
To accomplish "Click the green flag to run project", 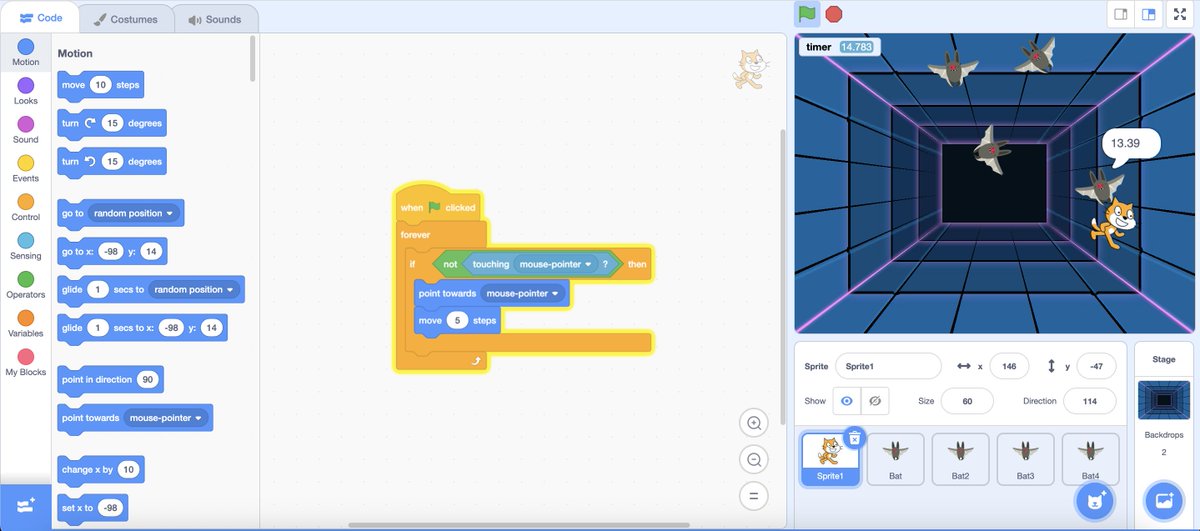I will pos(807,14).
